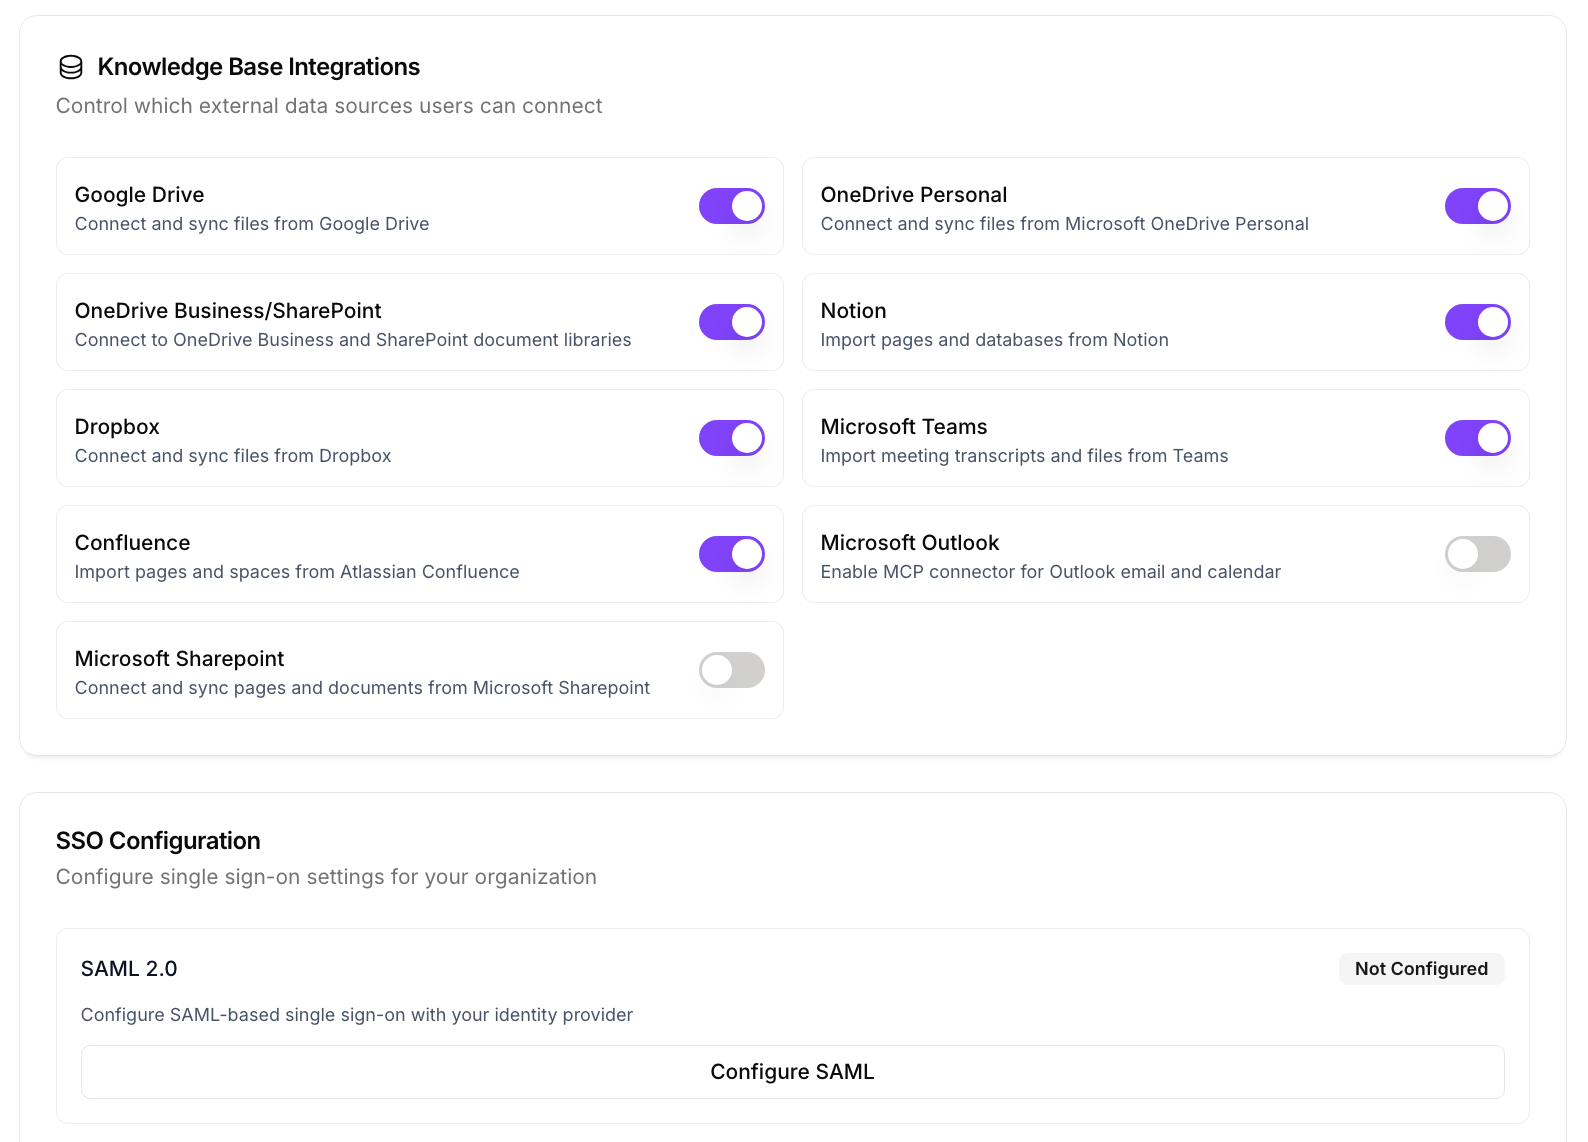
Task: Click the Google Drive card title
Action: tap(140, 195)
